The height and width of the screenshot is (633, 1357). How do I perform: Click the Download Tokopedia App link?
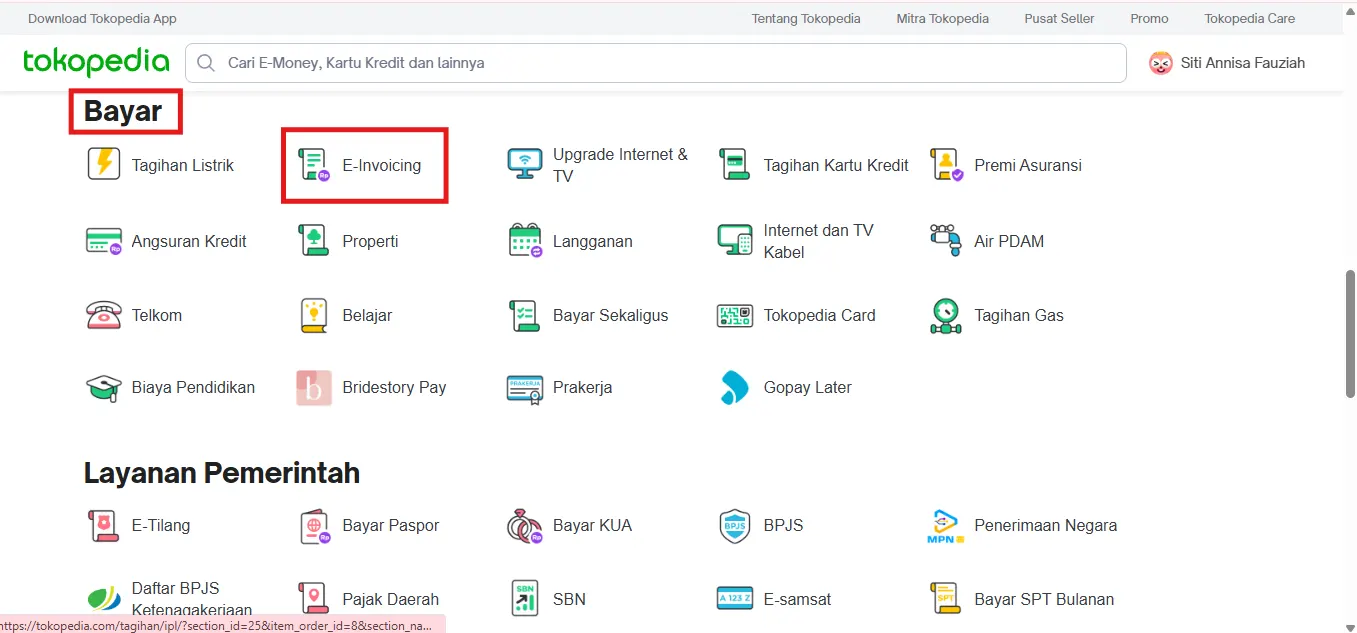101,17
